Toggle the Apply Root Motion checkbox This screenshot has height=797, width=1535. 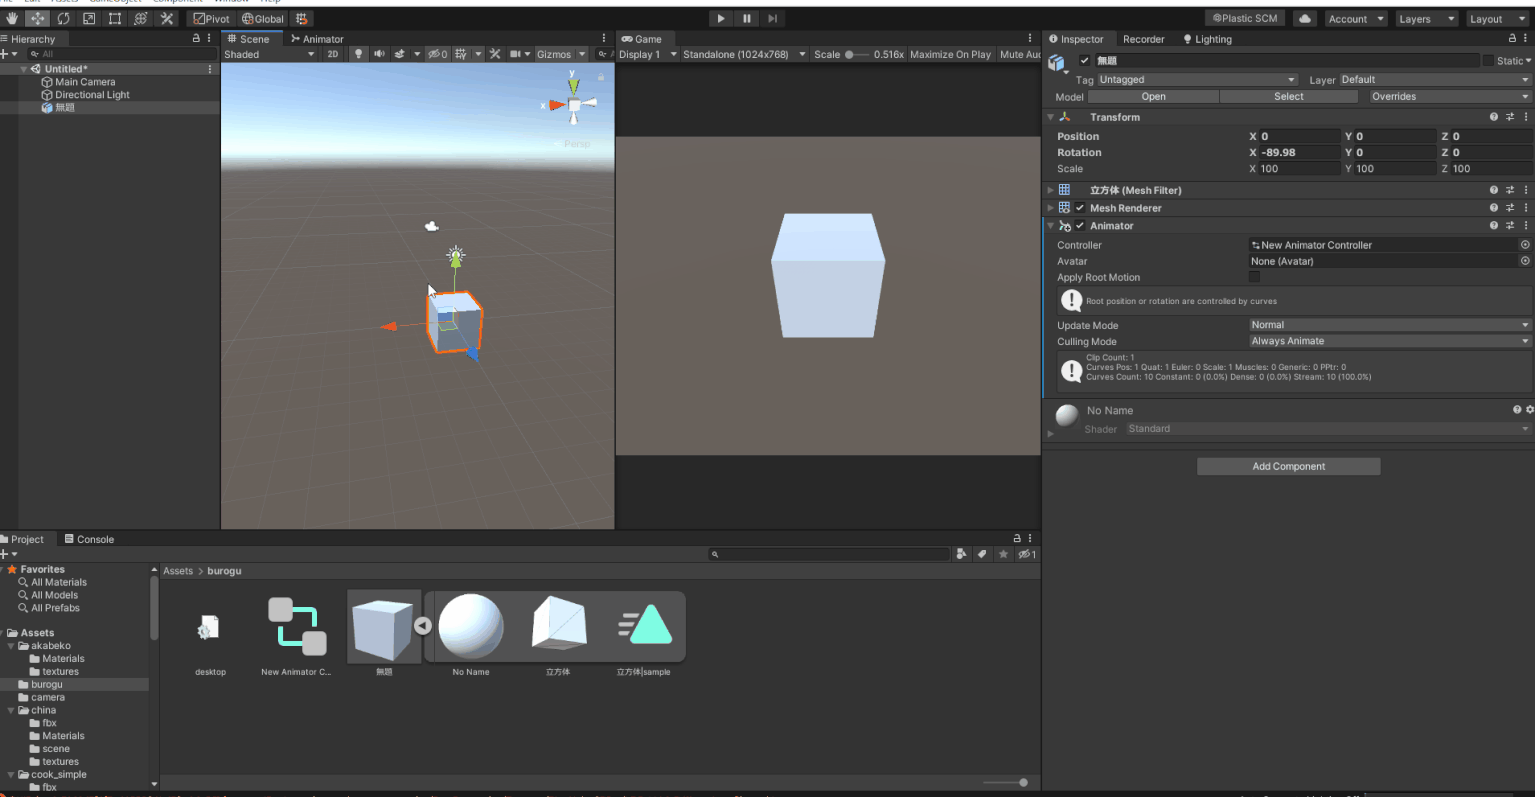click(1256, 277)
